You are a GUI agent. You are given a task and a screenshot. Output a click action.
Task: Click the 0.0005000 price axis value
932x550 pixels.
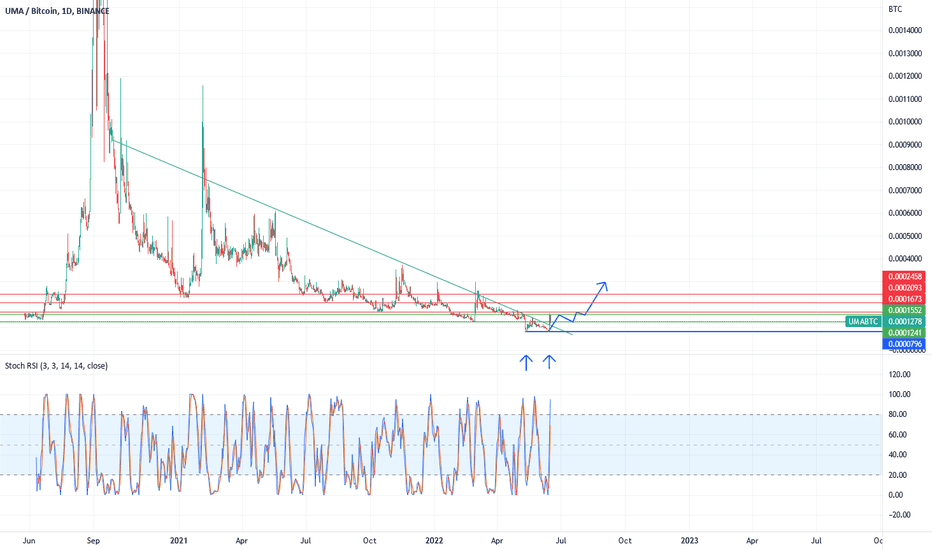[x=905, y=237]
